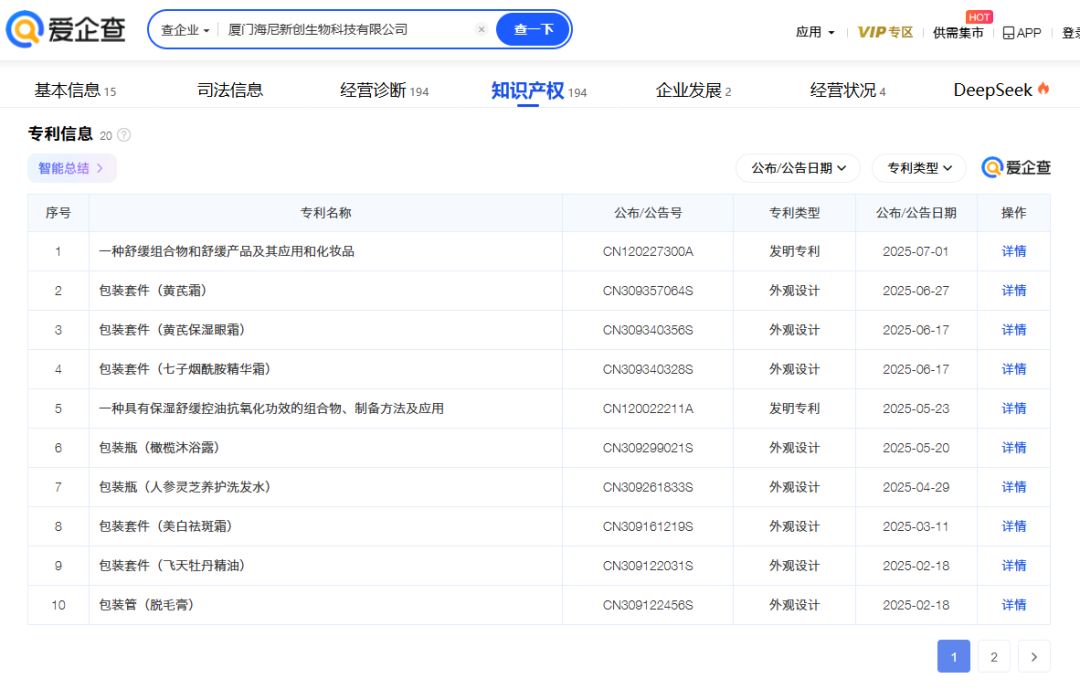
Task: Switch to 企业发展 tab
Action: pyautogui.click(x=693, y=90)
